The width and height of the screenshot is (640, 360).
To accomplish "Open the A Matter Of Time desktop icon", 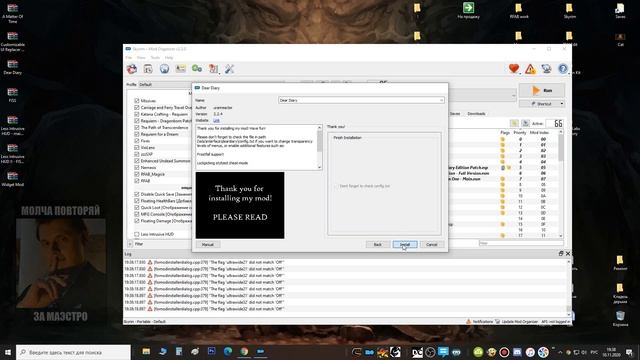I will pyautogui.click(x=13, y=13).
